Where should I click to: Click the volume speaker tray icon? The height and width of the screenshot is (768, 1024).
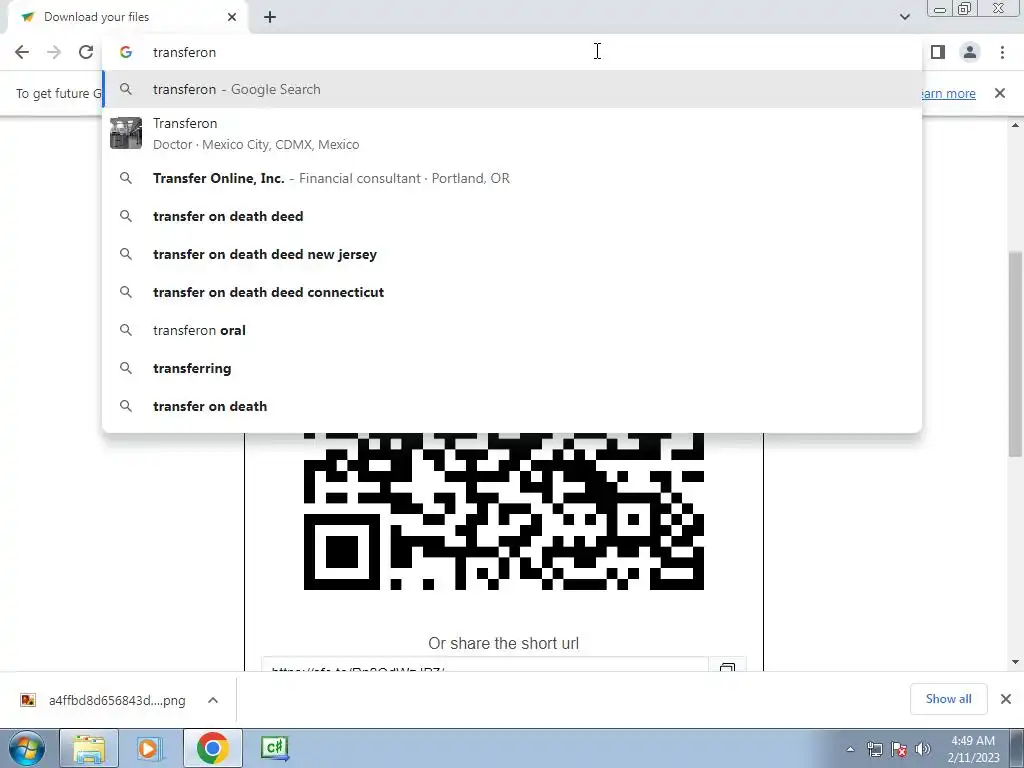pos(923,749)
